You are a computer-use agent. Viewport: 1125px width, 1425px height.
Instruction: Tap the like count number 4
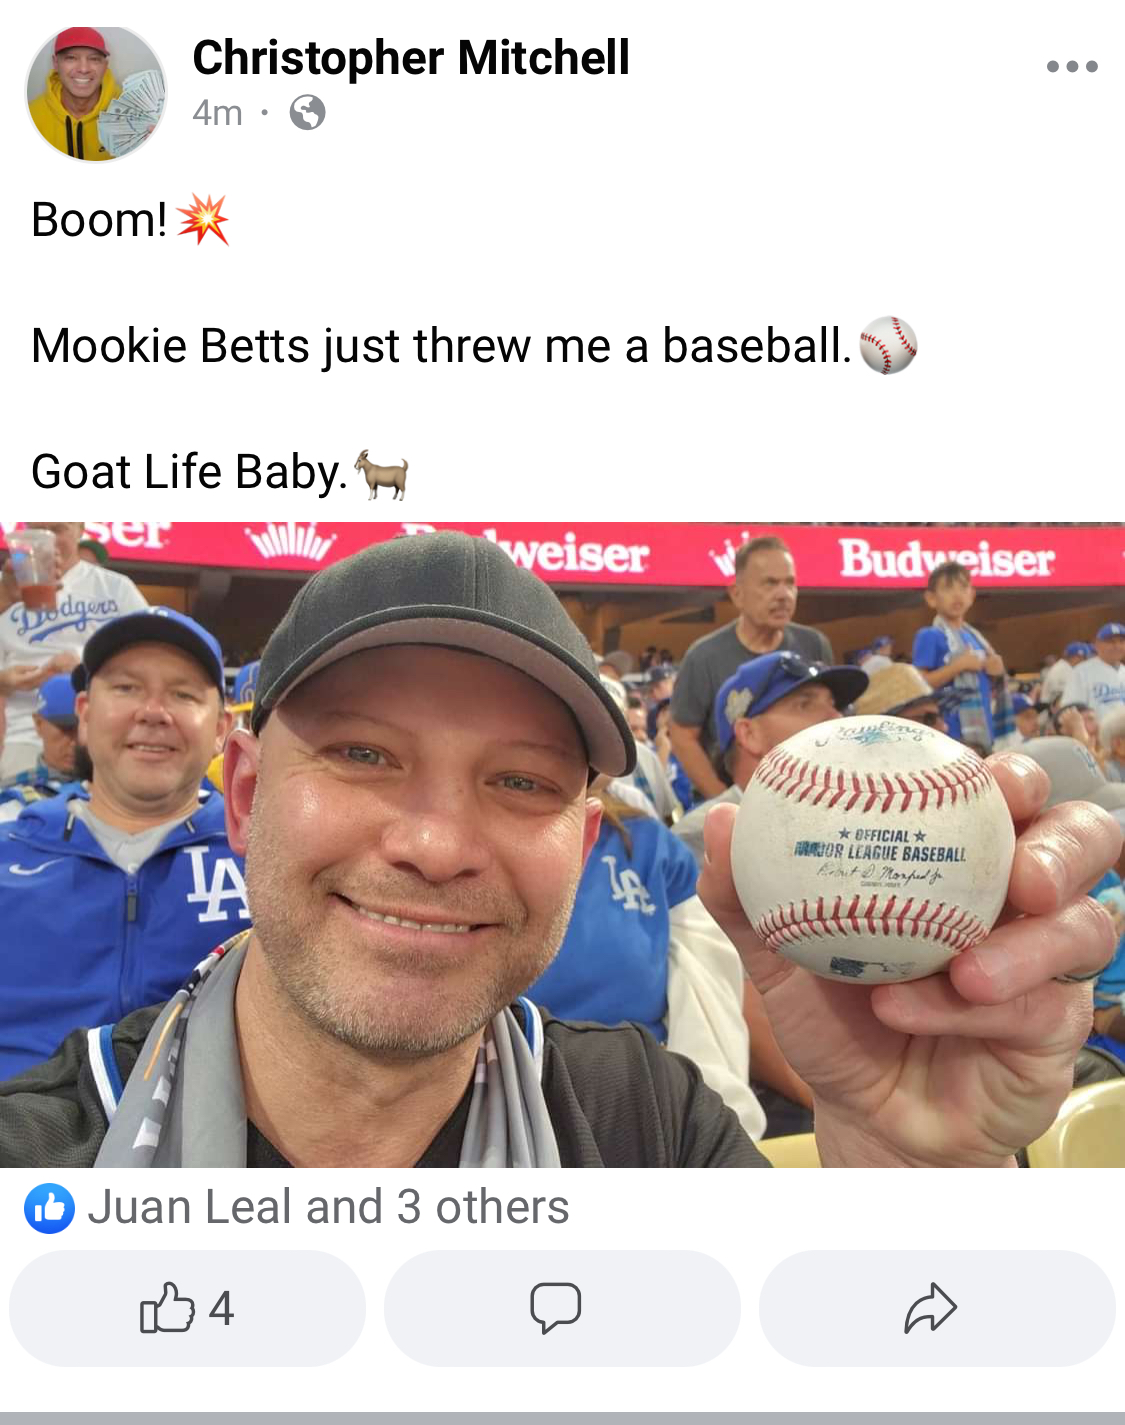221,1308
